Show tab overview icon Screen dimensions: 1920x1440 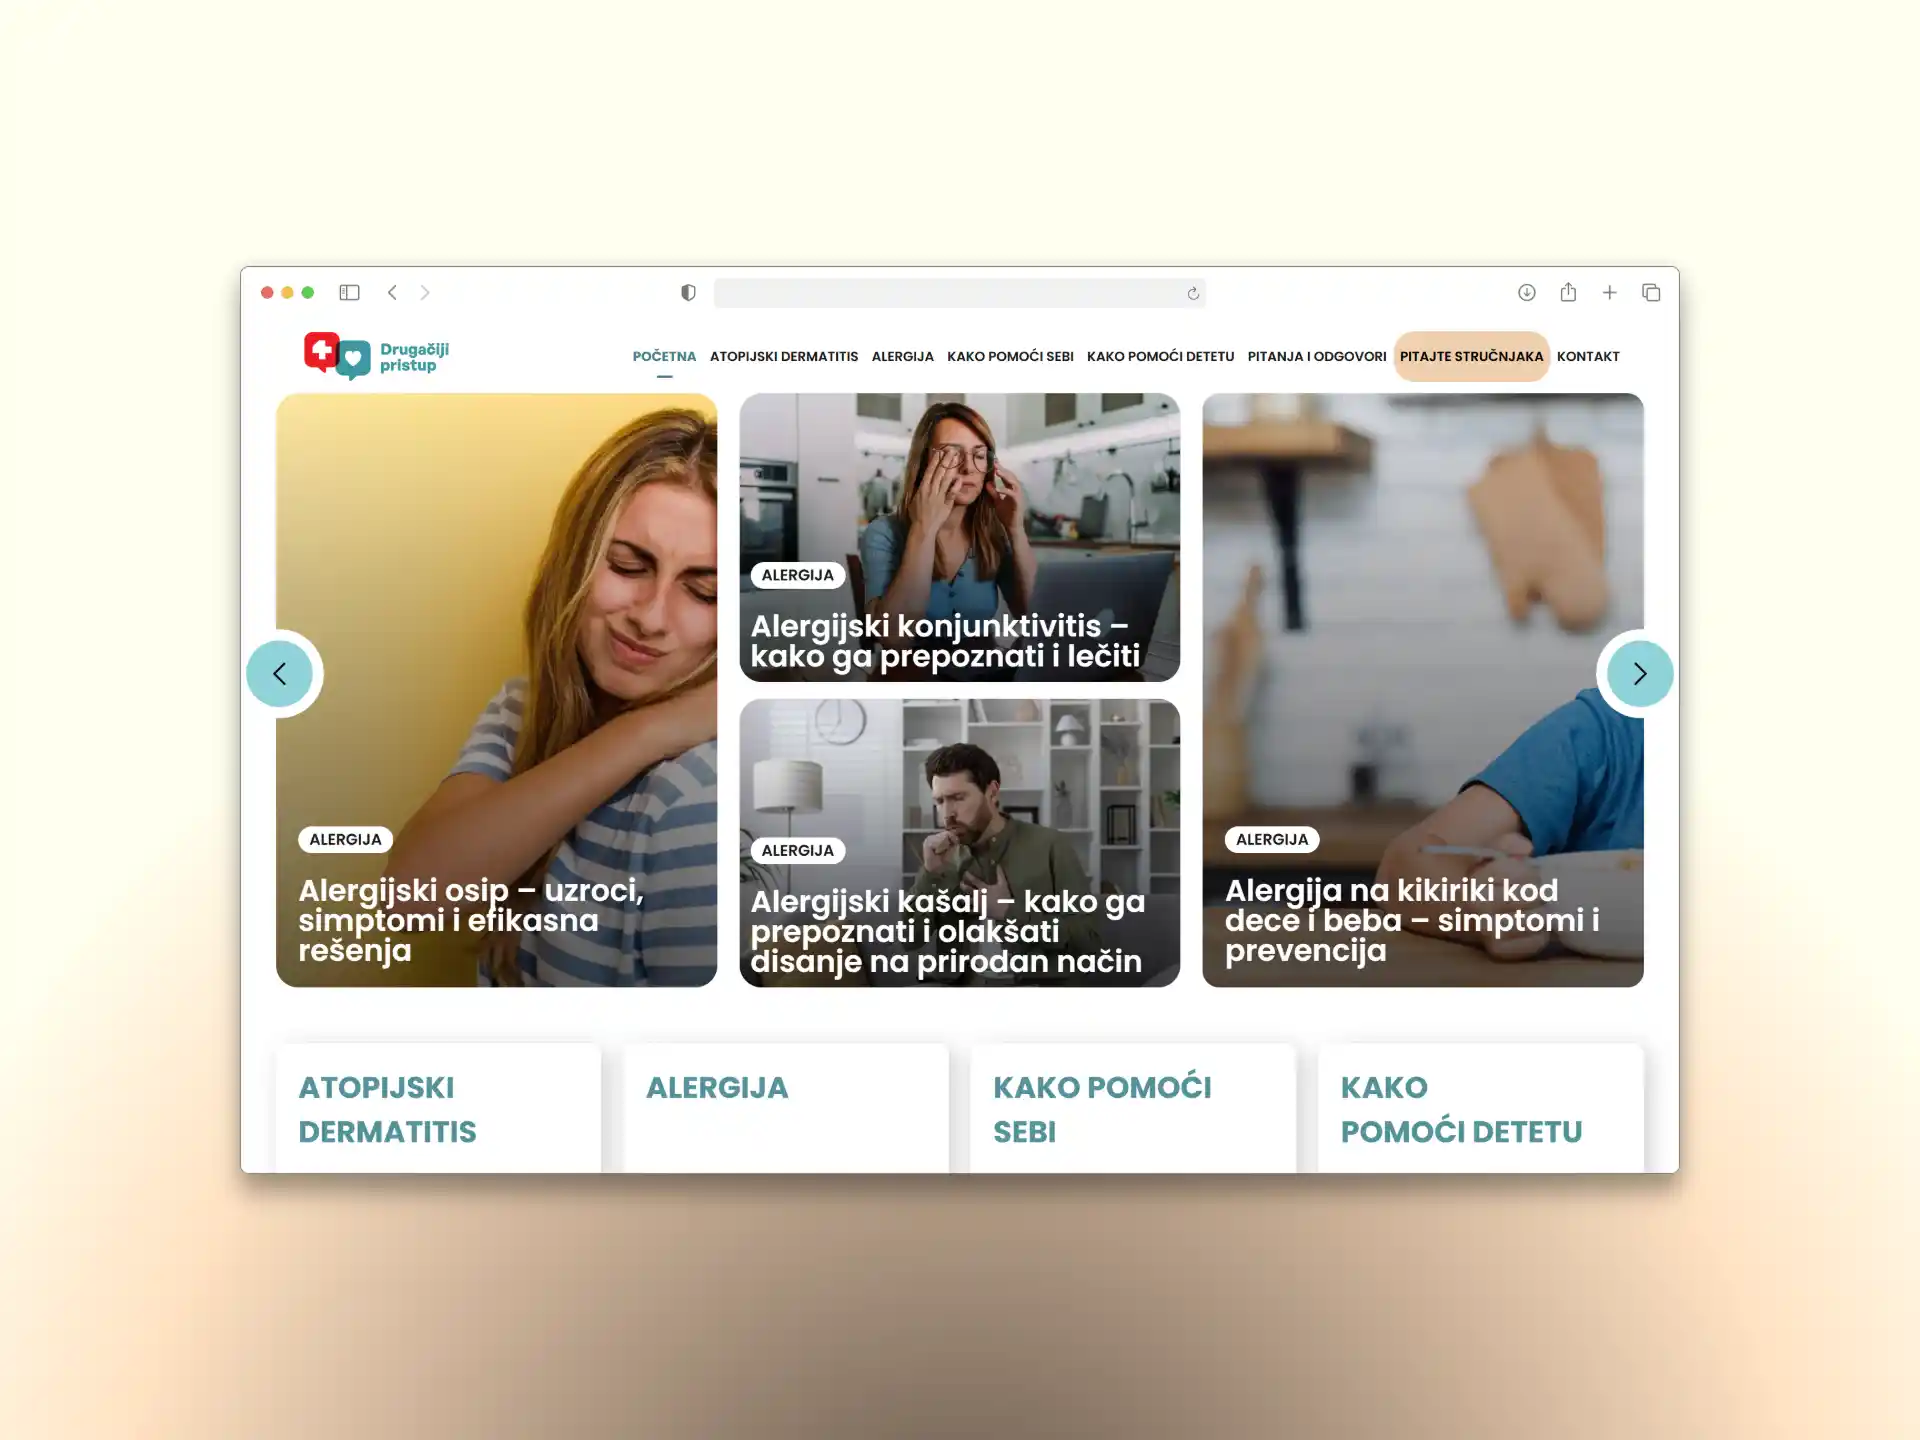[x=1651, y=293]
